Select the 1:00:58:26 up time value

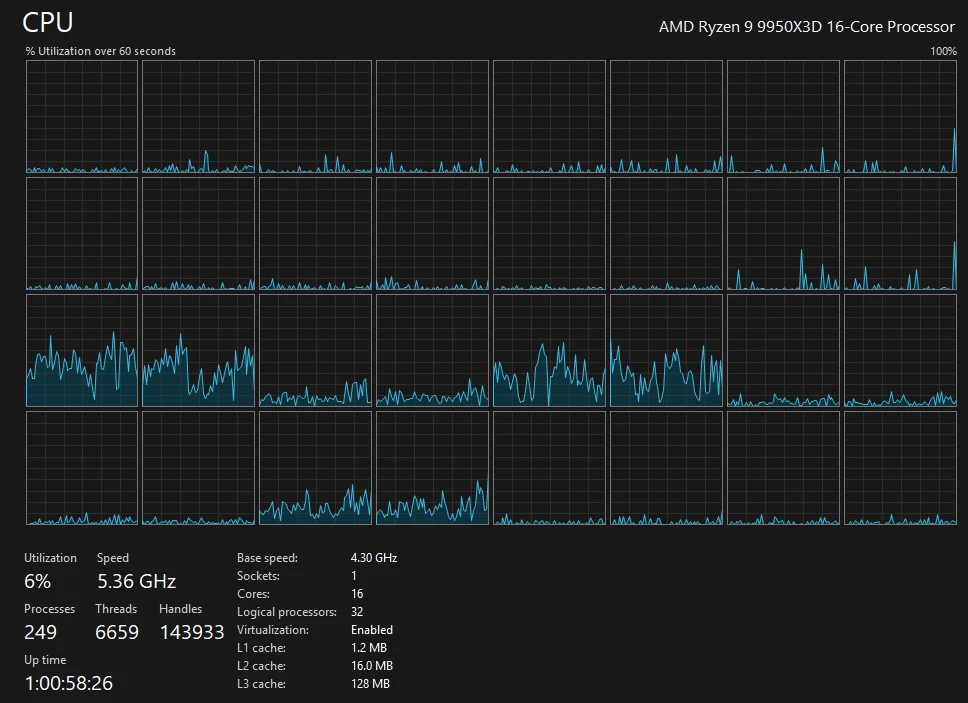[69, 684]
